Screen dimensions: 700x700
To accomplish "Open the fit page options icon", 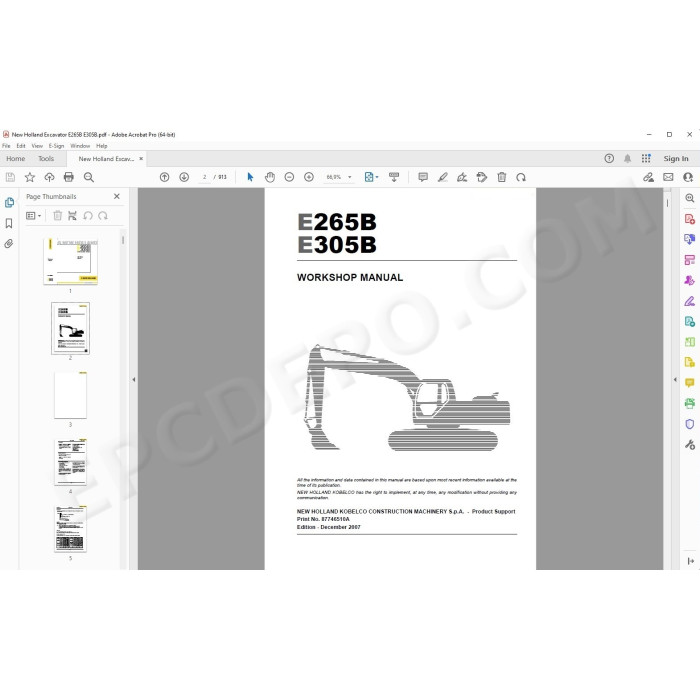I will (371, 177).
